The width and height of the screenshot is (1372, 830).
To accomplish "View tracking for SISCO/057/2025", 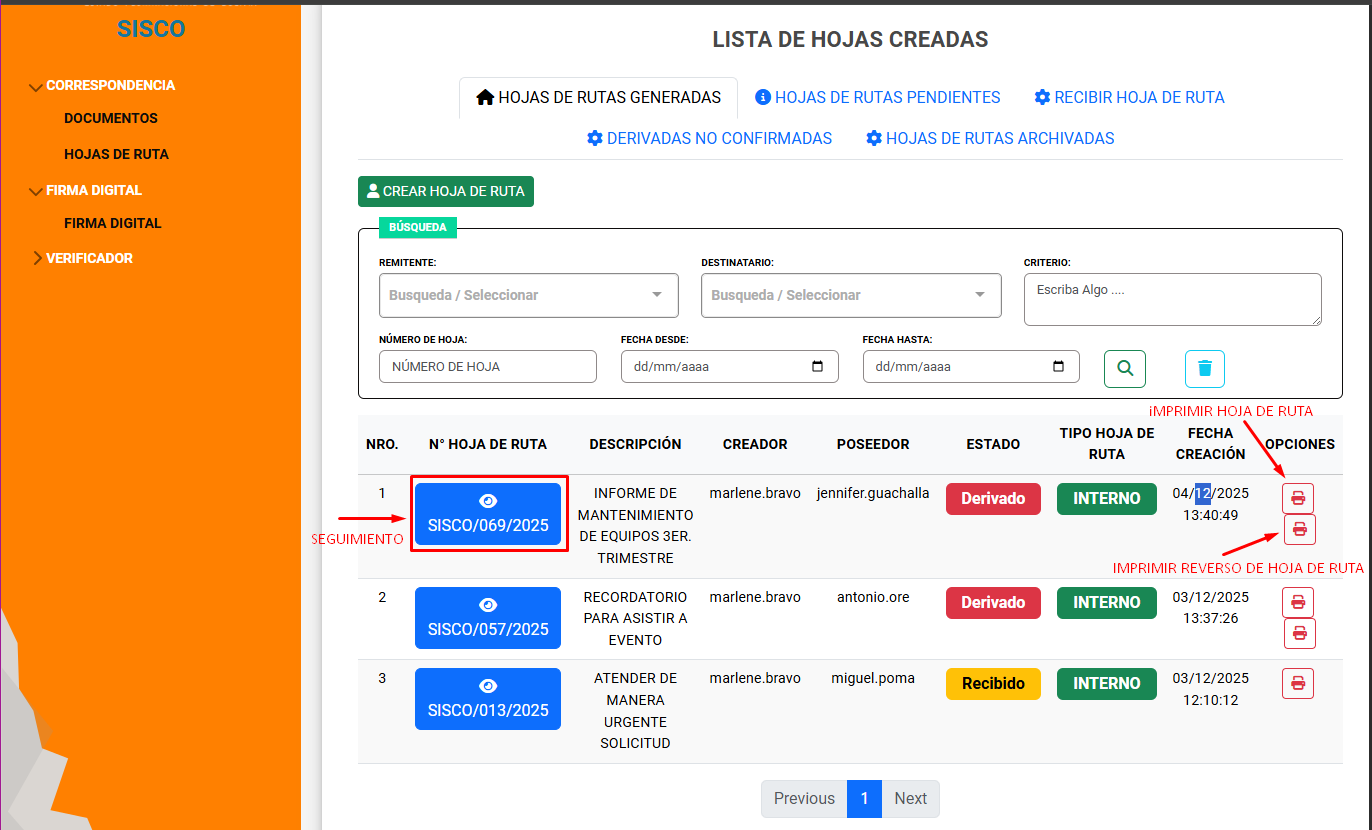I will click(x=488, y=617).
